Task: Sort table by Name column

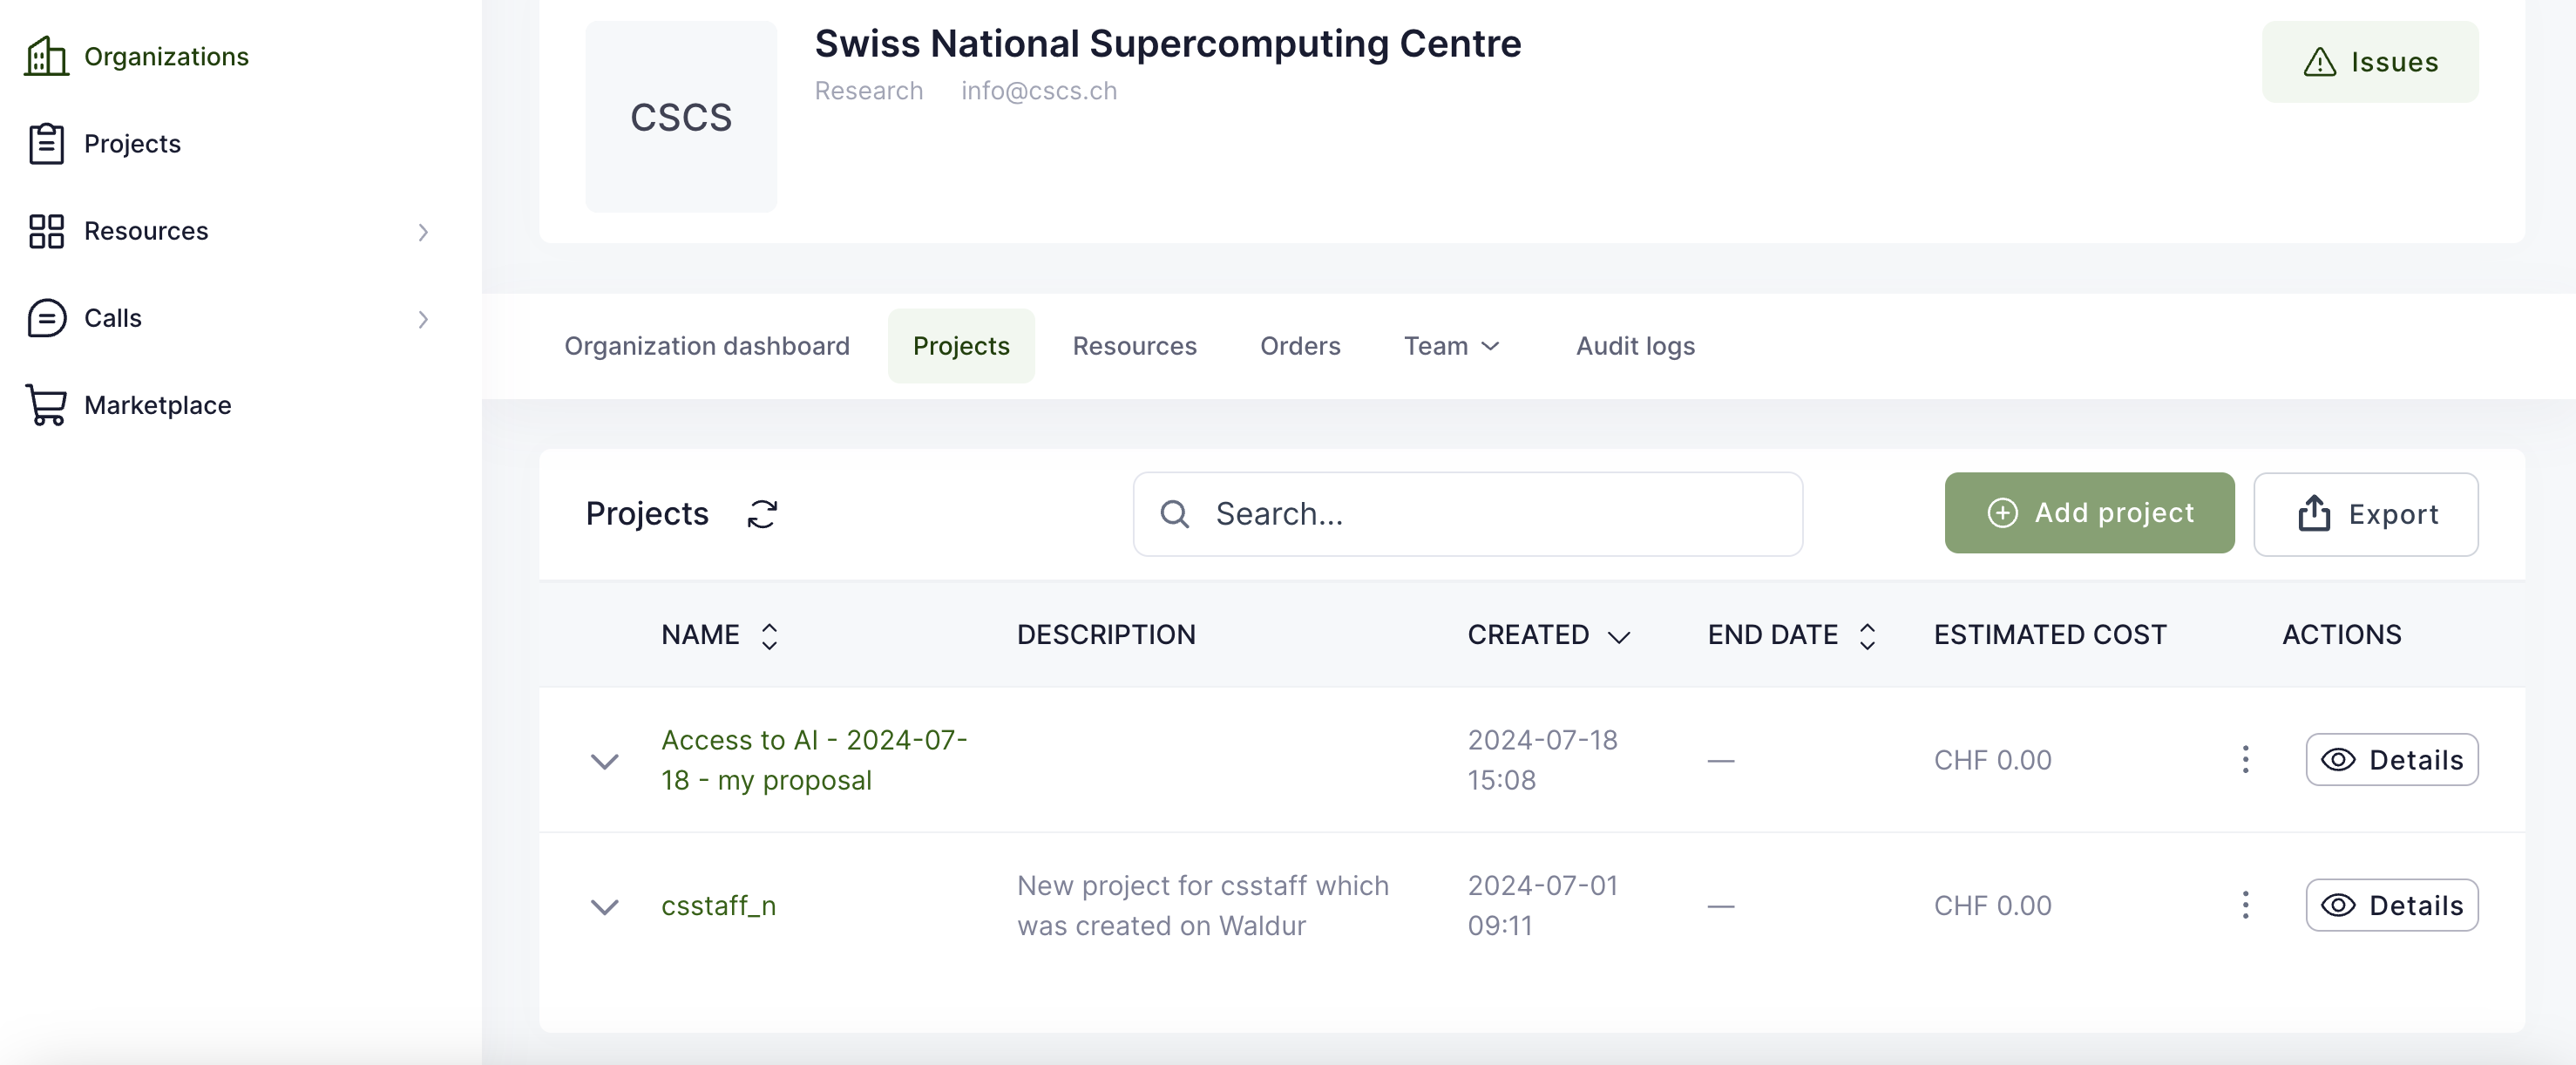Action: pos(720,635)
